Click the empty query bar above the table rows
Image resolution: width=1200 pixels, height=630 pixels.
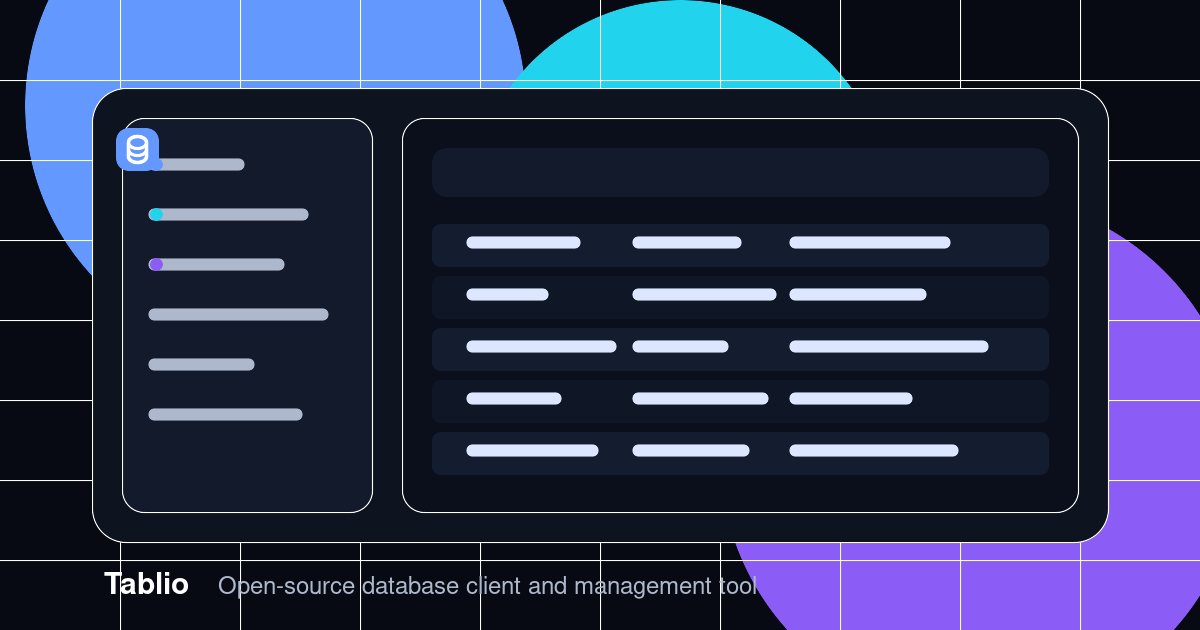[x=740, y=172]
